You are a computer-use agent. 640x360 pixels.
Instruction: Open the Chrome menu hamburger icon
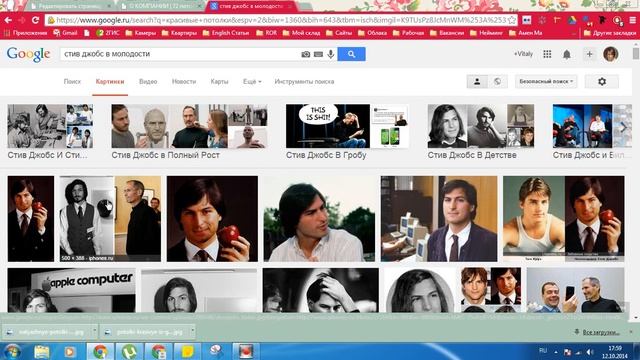633,20
